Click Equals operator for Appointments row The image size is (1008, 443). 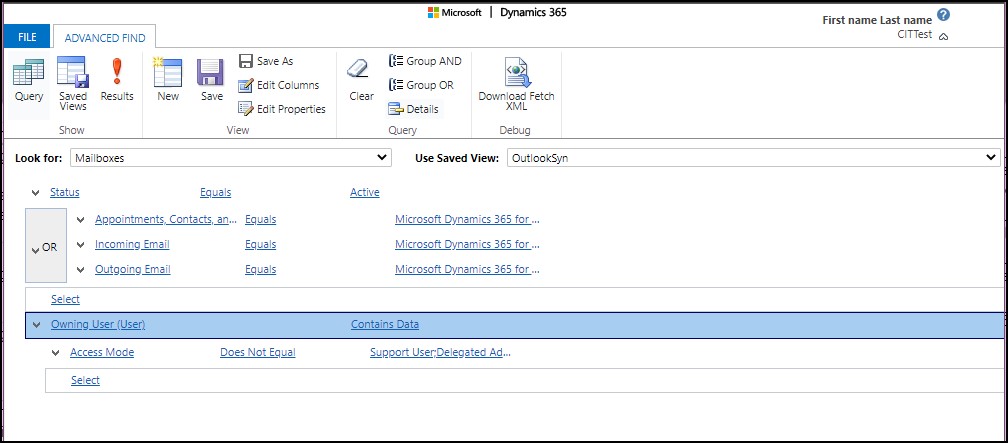(260, 219)
